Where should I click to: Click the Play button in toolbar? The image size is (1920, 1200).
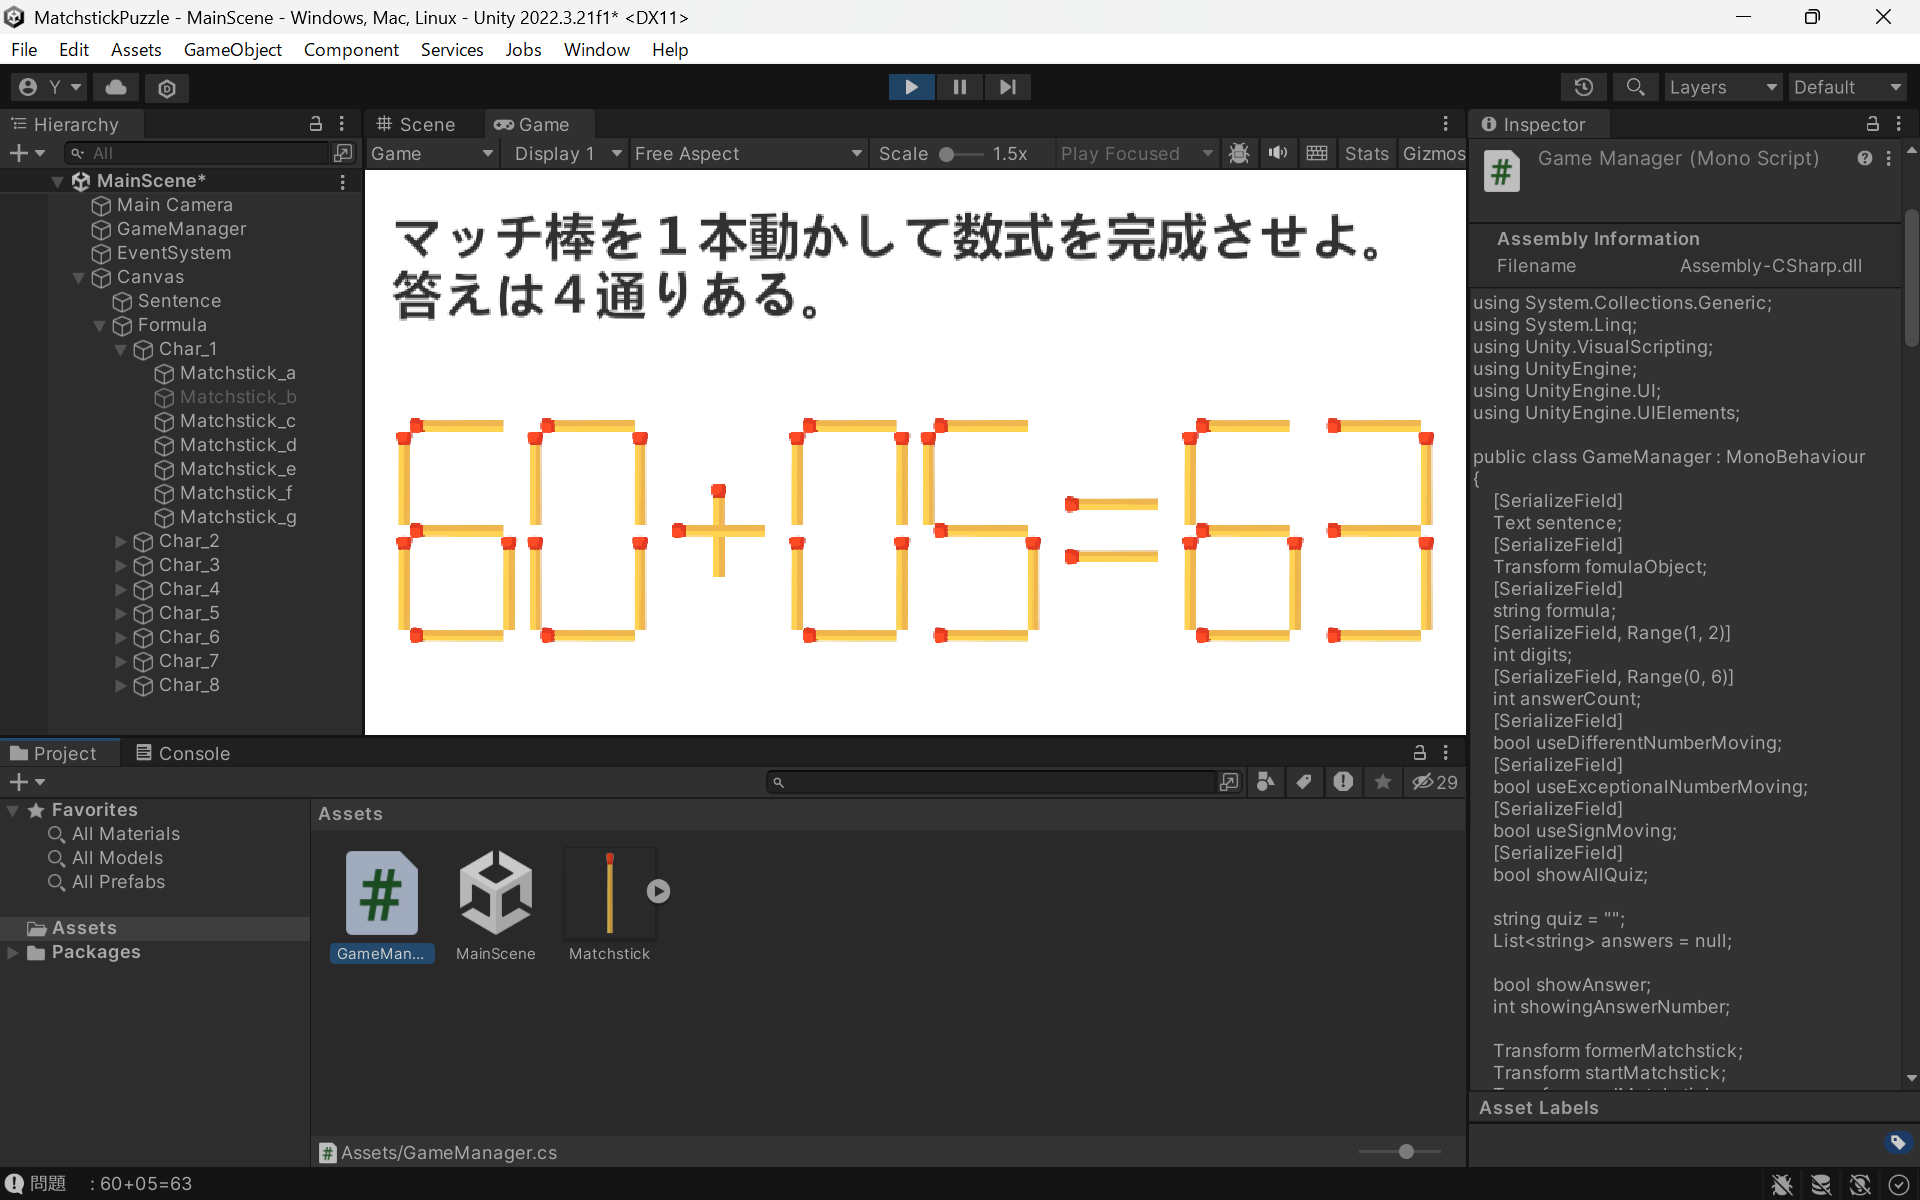click(x=911, y=87)
